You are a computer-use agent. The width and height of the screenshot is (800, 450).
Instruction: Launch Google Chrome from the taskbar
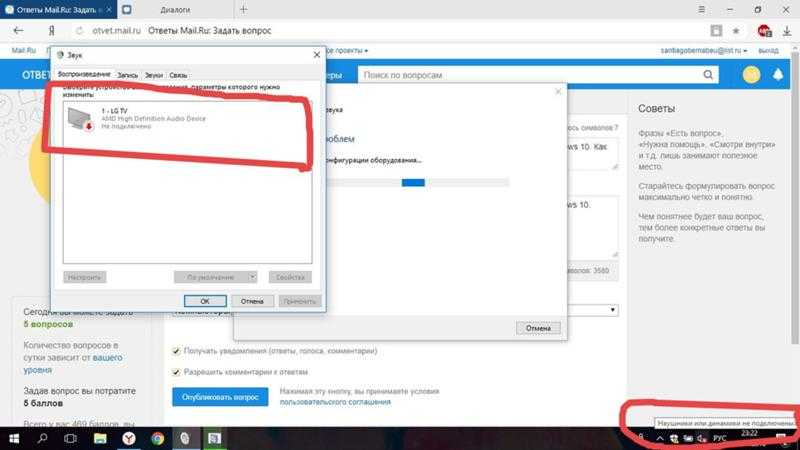pyautogui.click(x=157, y=438)
